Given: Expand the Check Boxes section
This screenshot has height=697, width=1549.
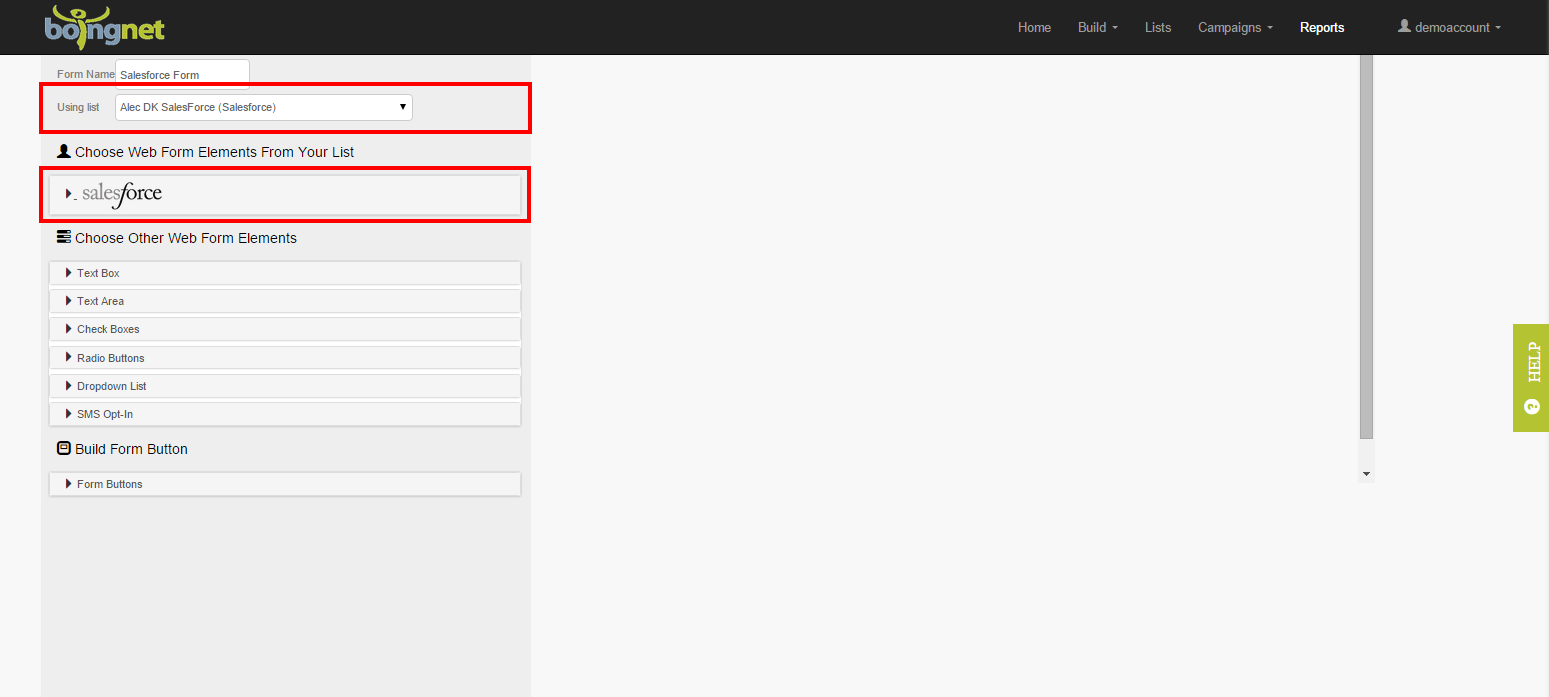Looking at the screenshot, I should click(285, 329).
